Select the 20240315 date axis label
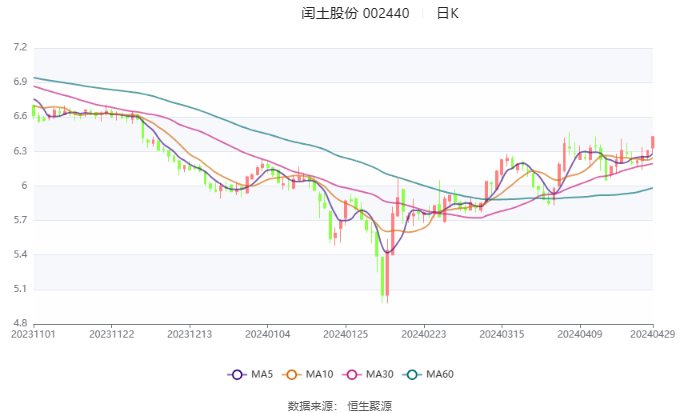Viewport: 680px width, 413px height. point(500,334)
